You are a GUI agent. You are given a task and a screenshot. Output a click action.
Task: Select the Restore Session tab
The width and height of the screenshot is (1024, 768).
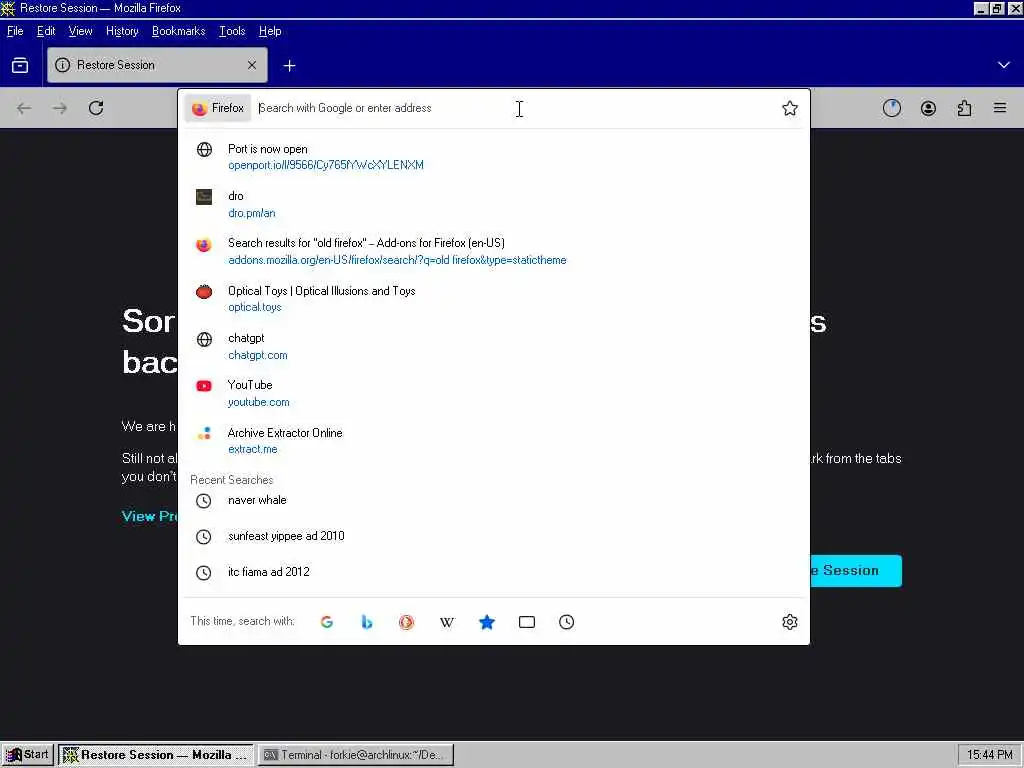[x=157, y=65]
